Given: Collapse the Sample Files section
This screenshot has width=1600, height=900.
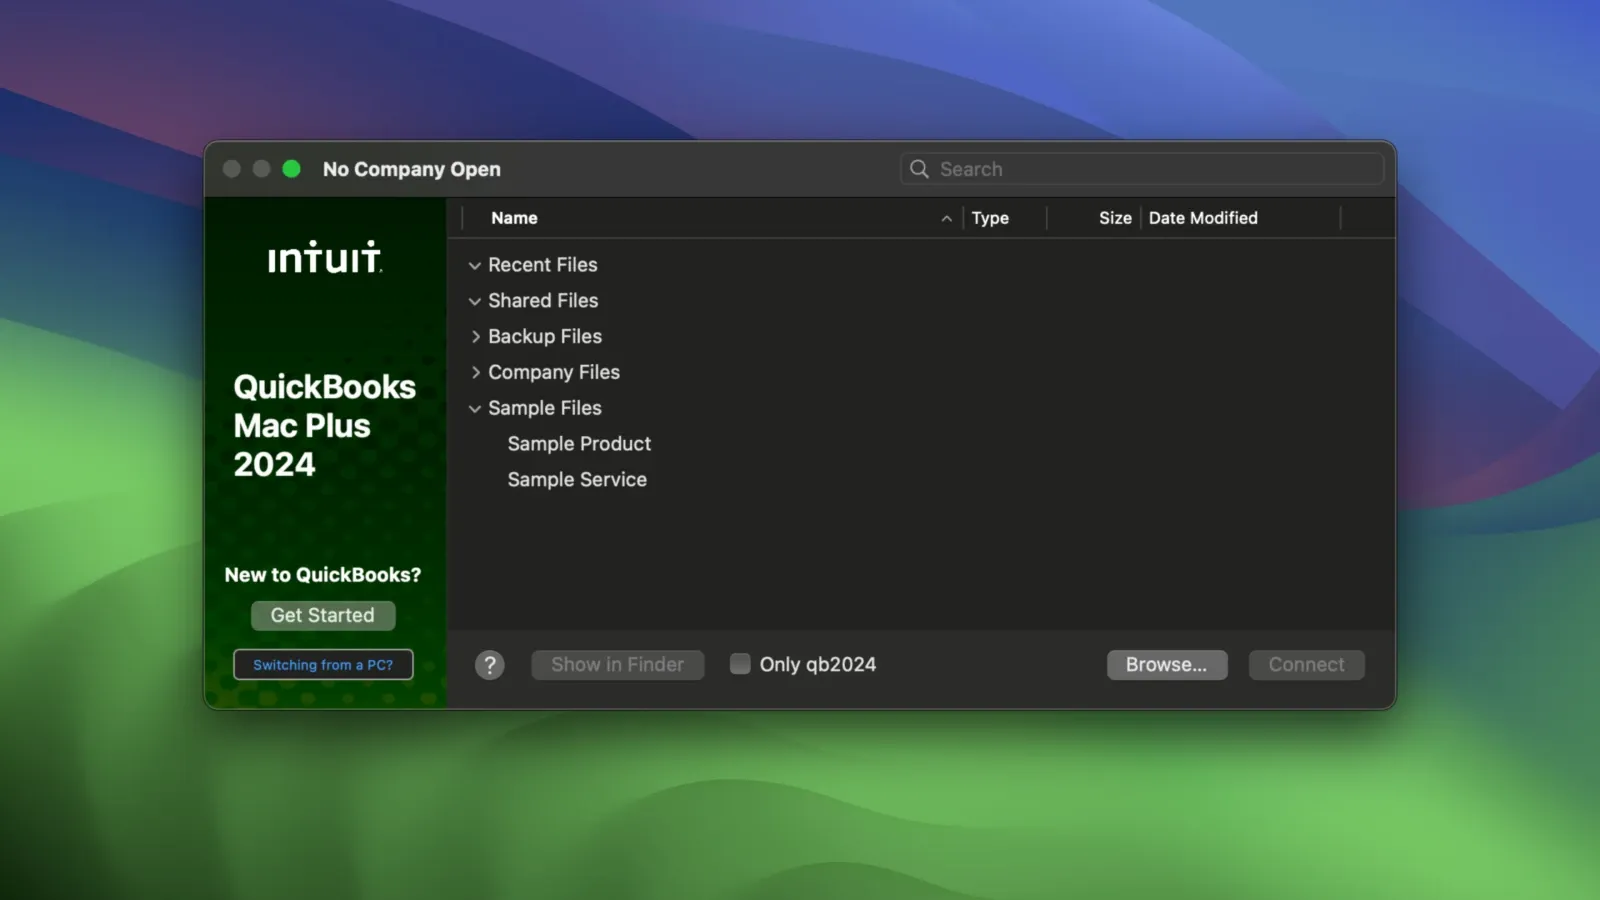Looking at the screenshot, I should pos(474,408).
